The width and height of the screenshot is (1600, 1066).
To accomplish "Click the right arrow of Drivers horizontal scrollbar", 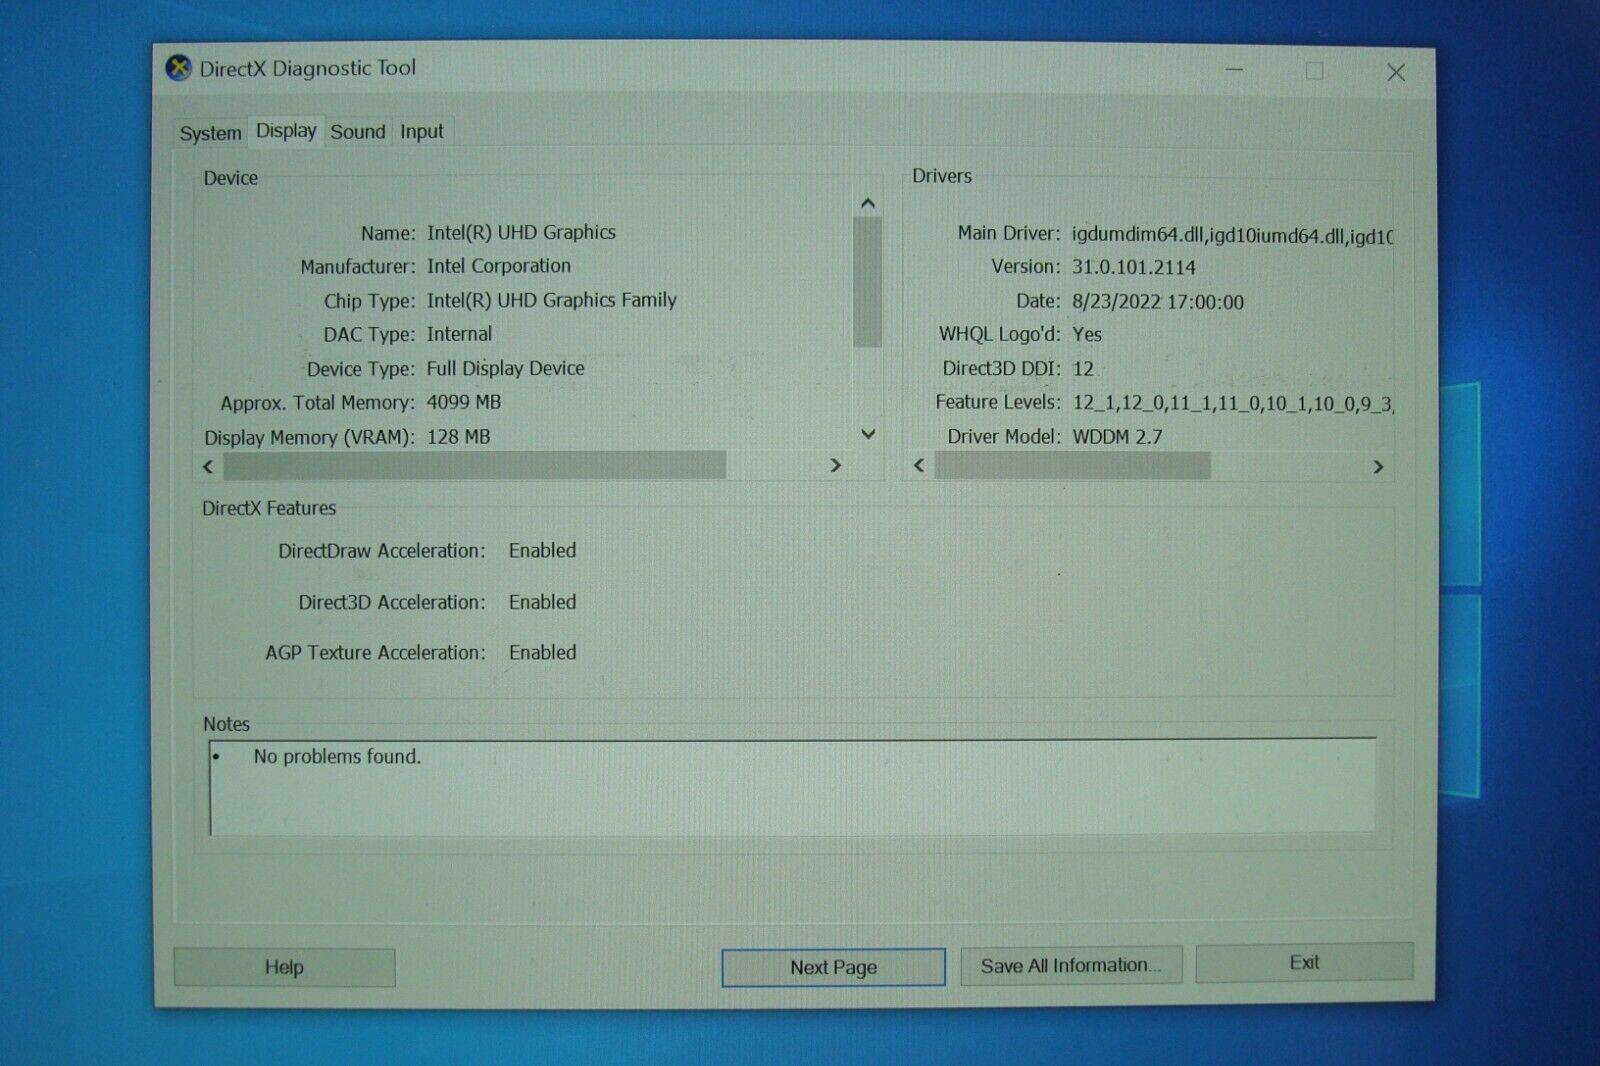I will (1378, 466).
